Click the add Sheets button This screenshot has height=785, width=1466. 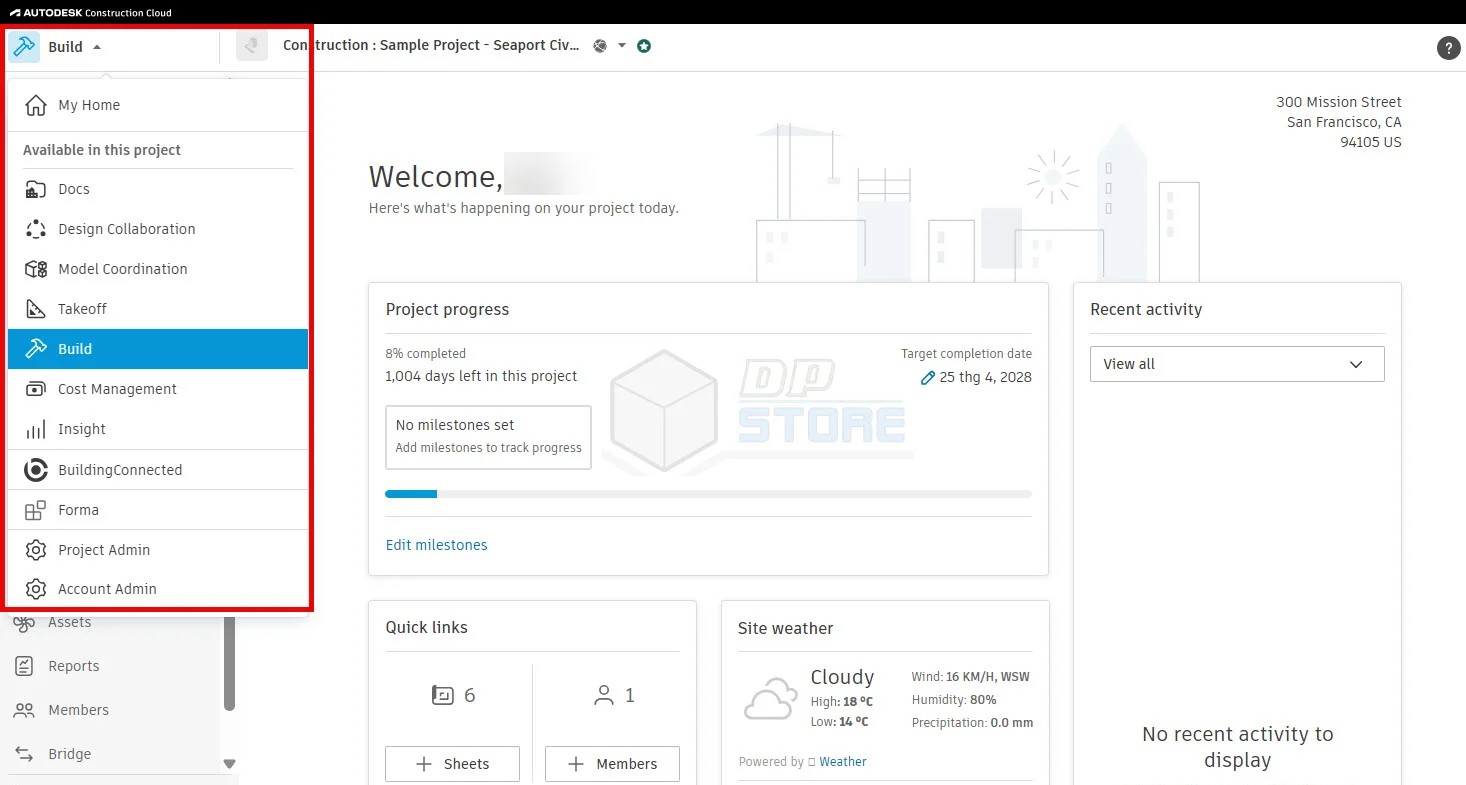coord(452,764)
